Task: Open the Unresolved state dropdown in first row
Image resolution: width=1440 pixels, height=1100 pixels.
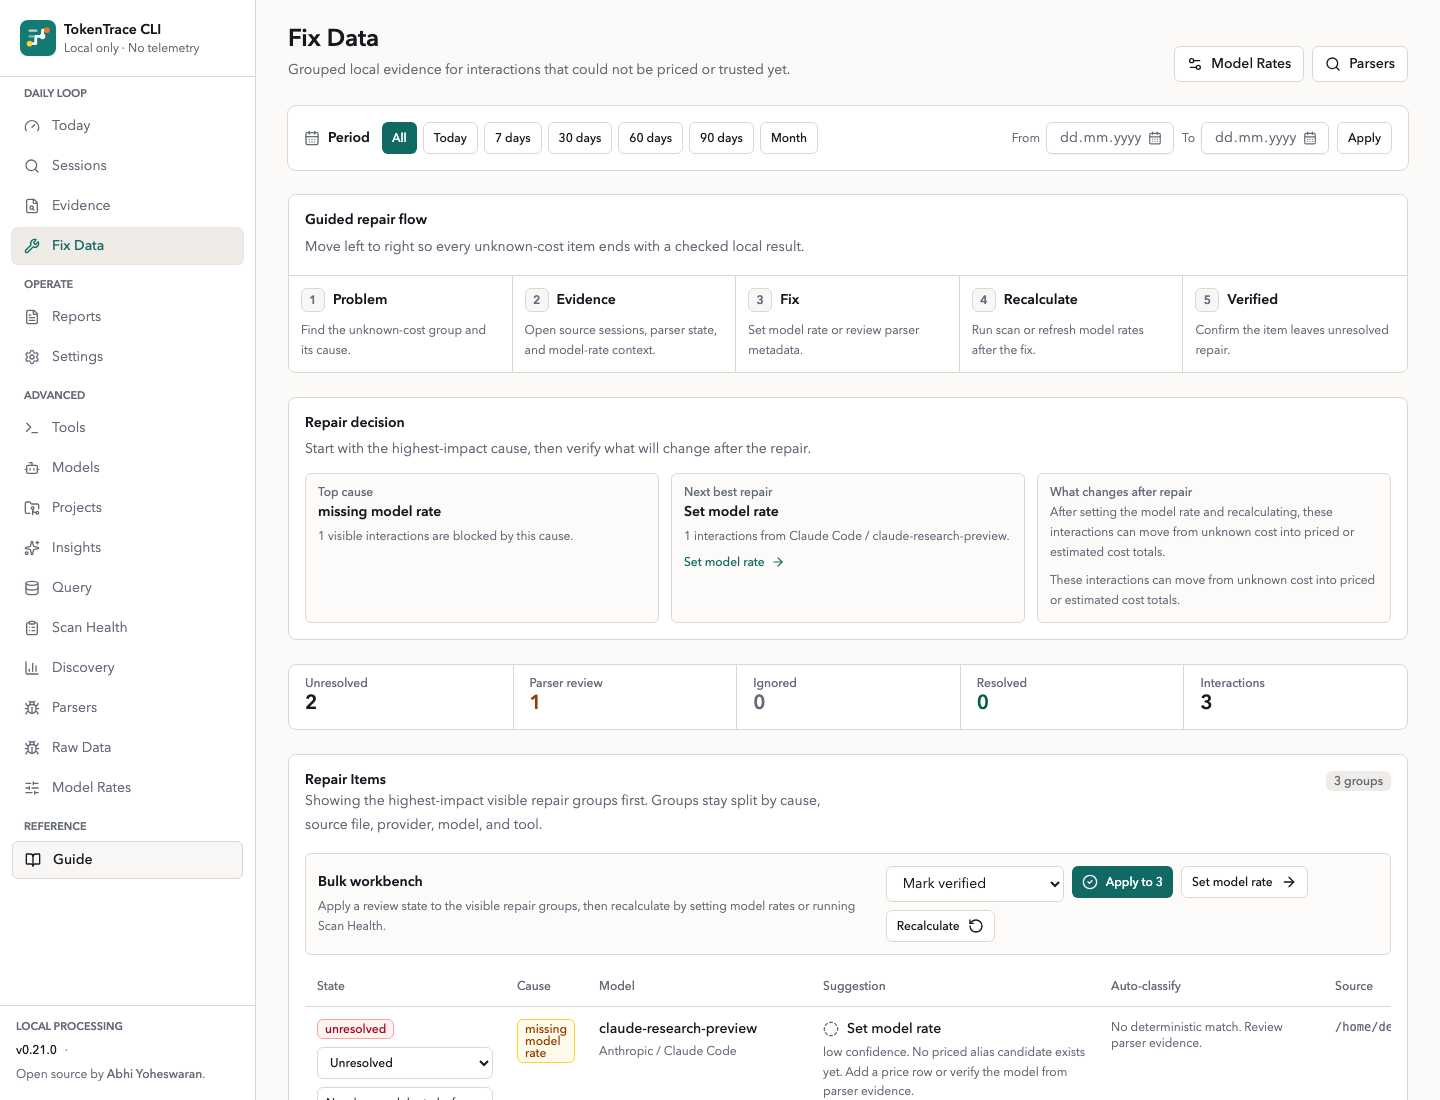Action: [x=405, y=1063]
